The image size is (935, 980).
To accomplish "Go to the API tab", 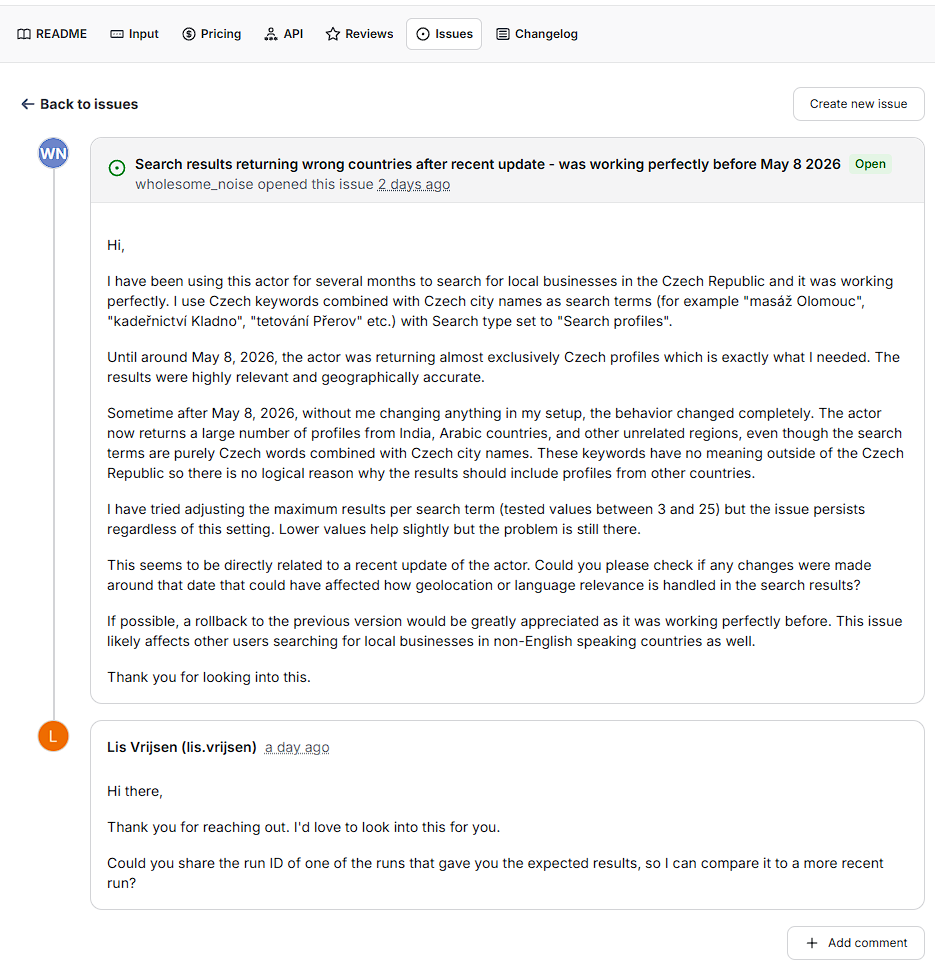I will click(x=284, y=34).
